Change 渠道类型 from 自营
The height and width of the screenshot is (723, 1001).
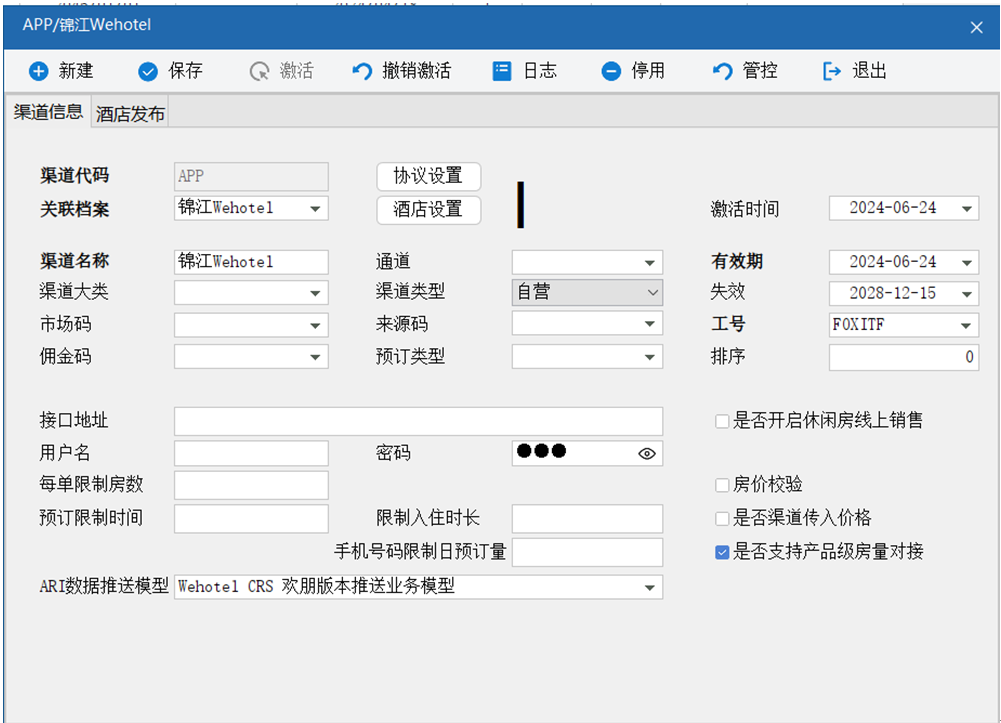coord(587,292)
